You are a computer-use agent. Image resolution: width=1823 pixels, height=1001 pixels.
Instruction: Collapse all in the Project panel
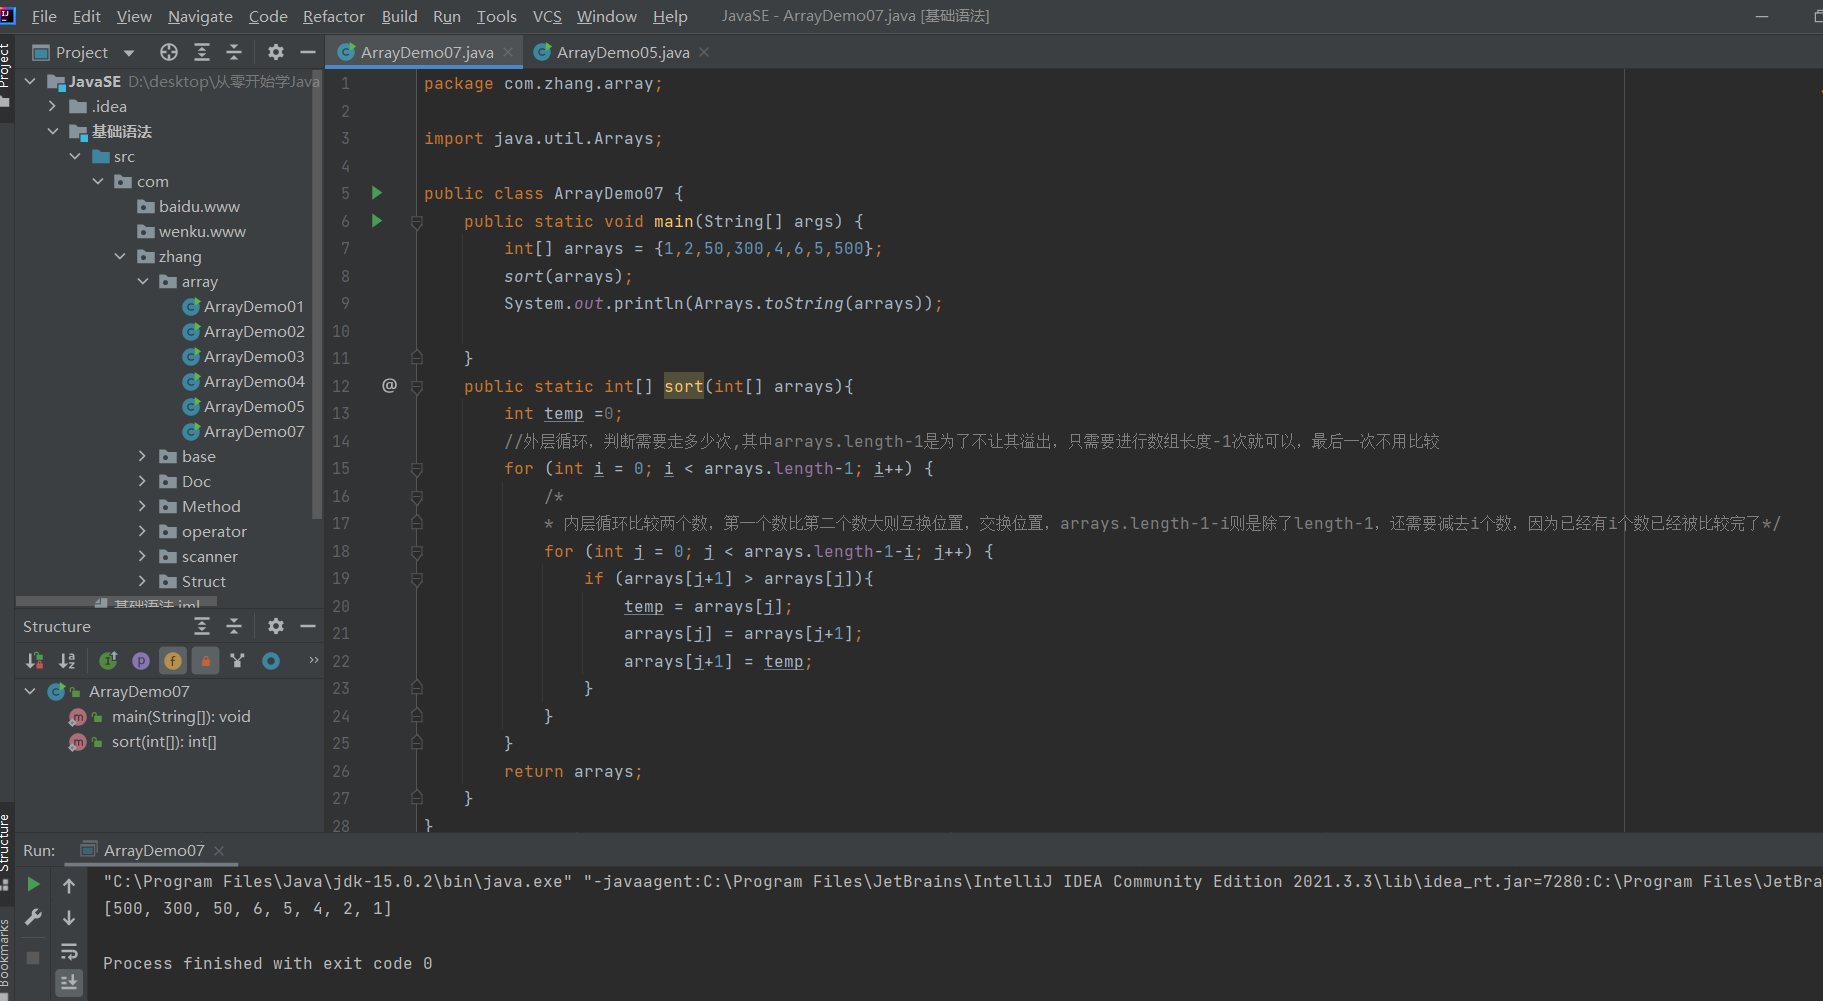pos(234,52)
